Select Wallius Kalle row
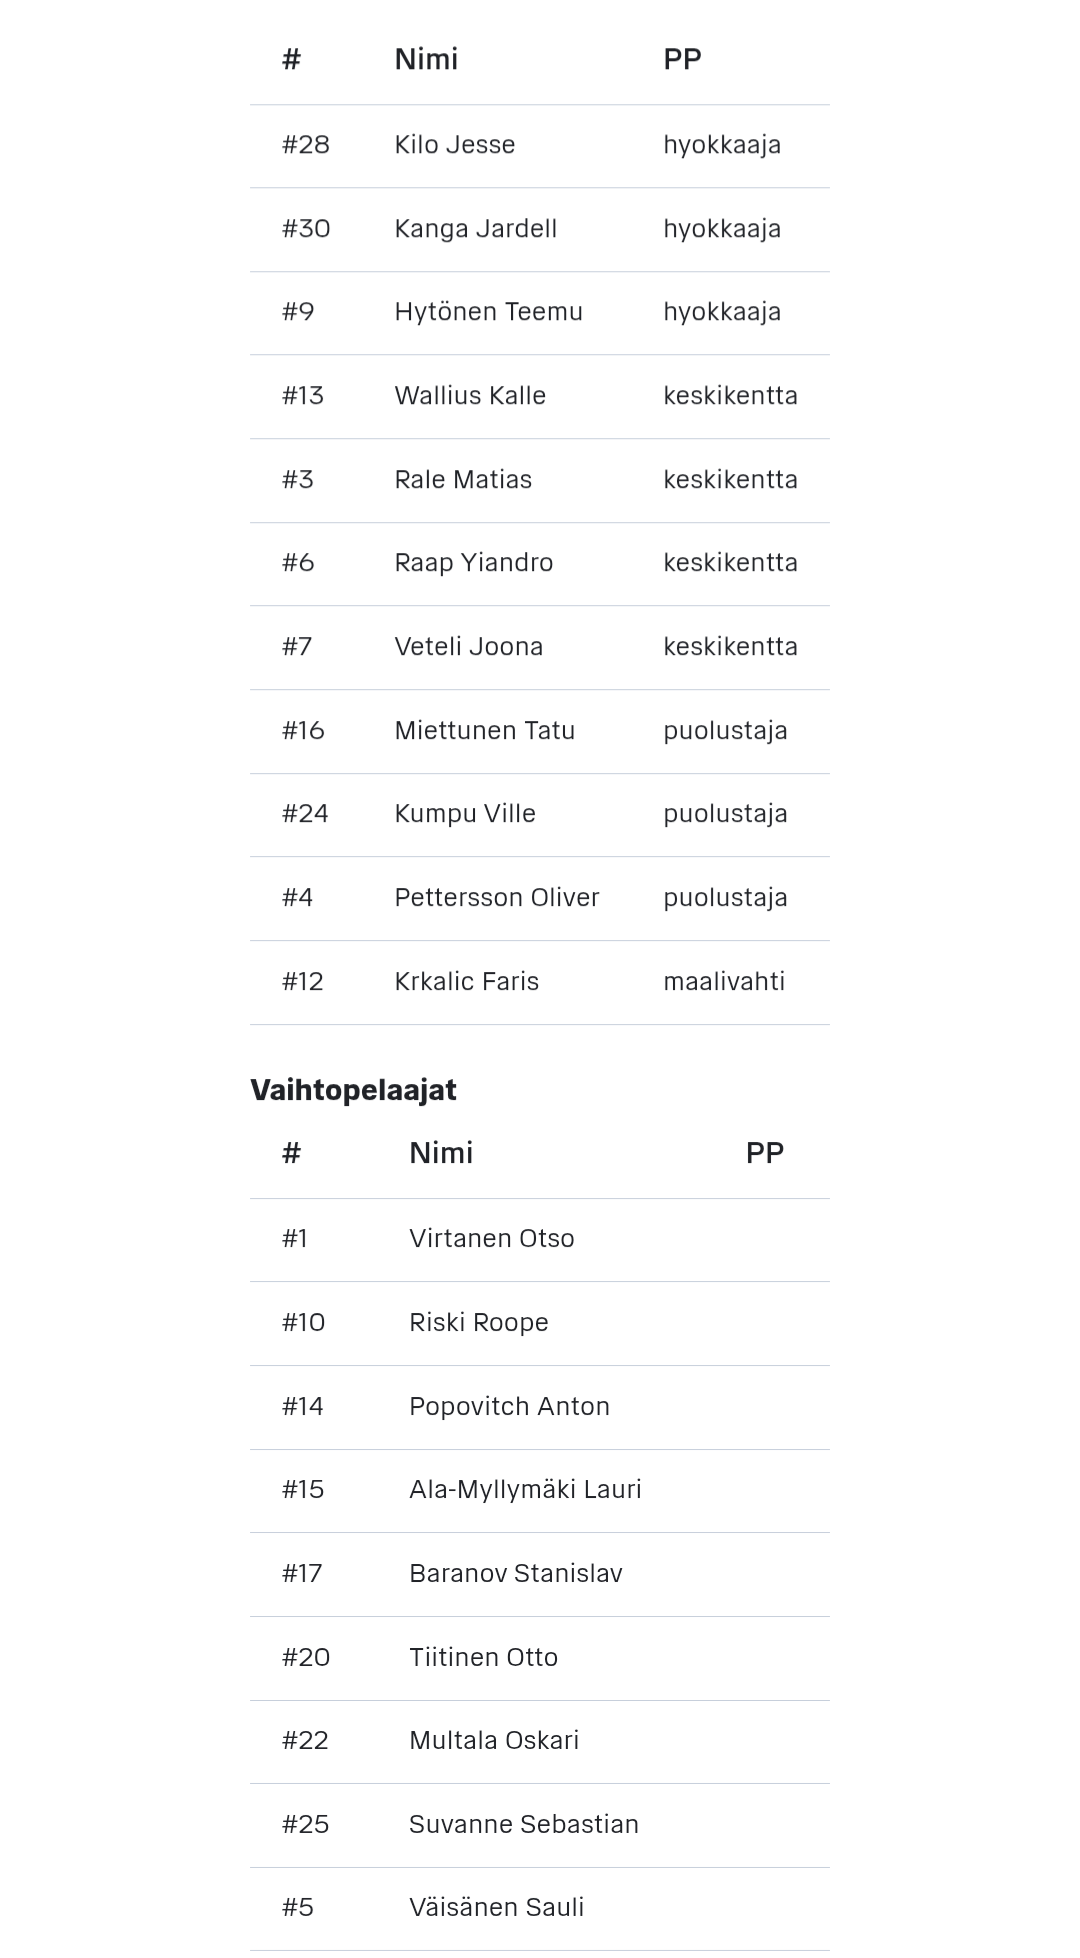This screenshot has width=1080, height=1958. coord(540,397)
